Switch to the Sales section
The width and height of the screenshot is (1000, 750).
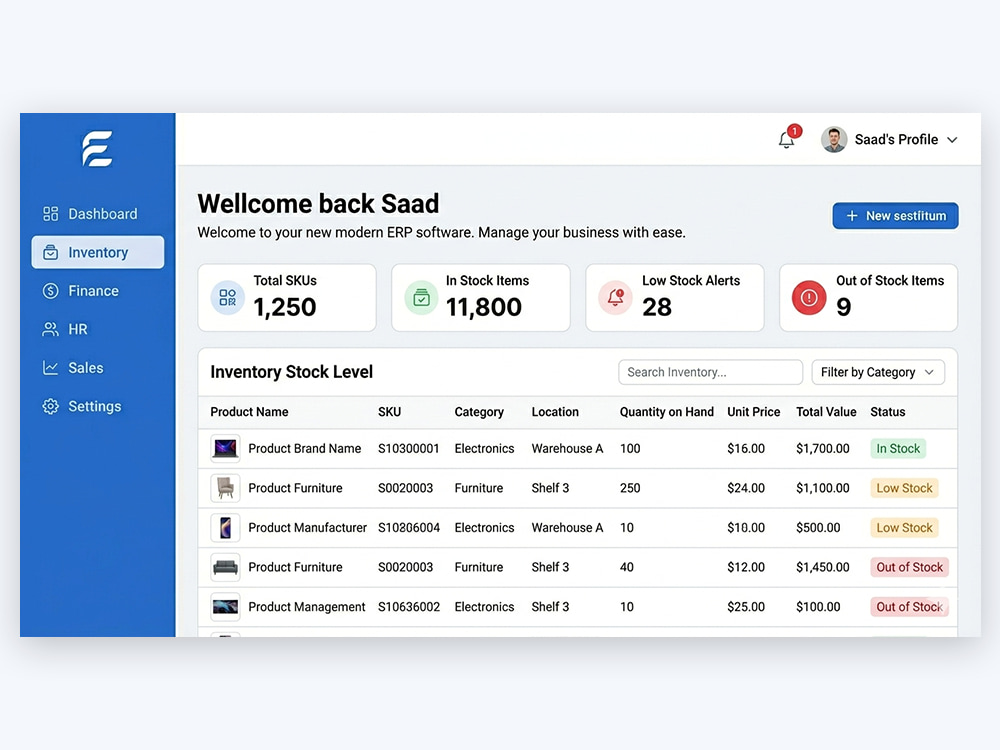pyautogui.click(x=98, y=368)
